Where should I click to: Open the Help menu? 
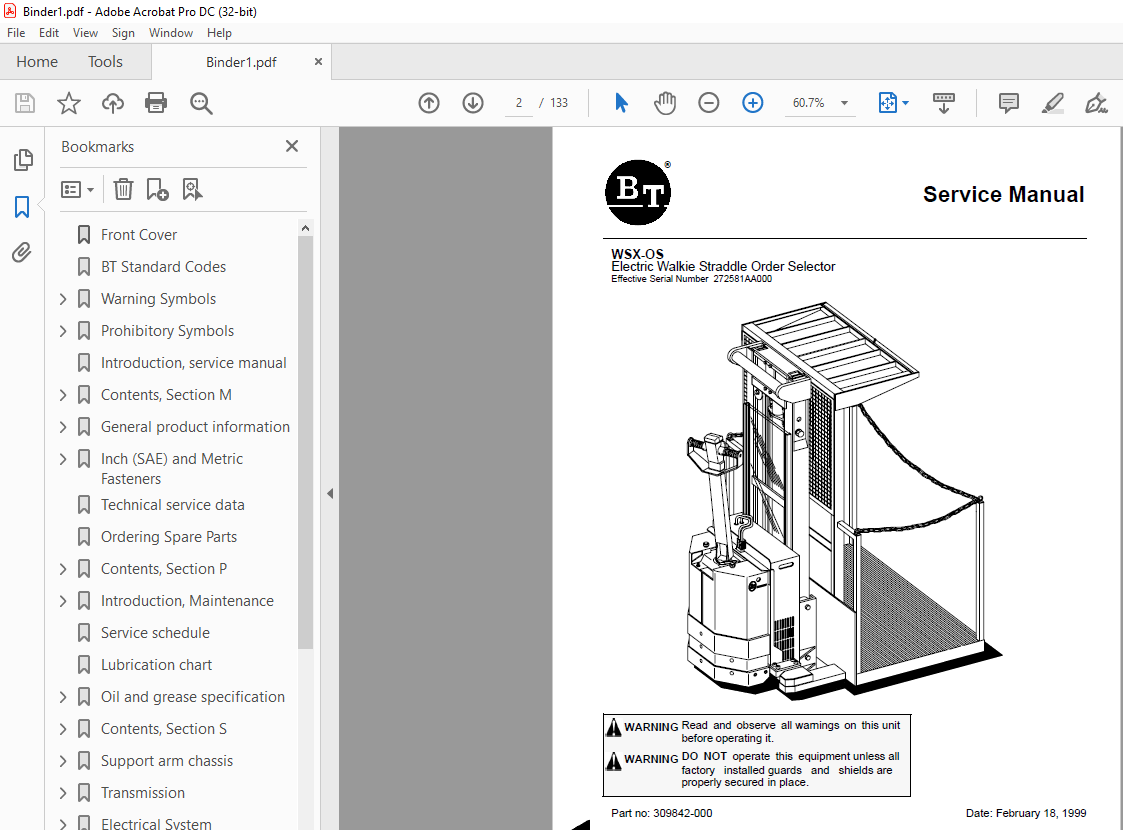pos(219,33)
